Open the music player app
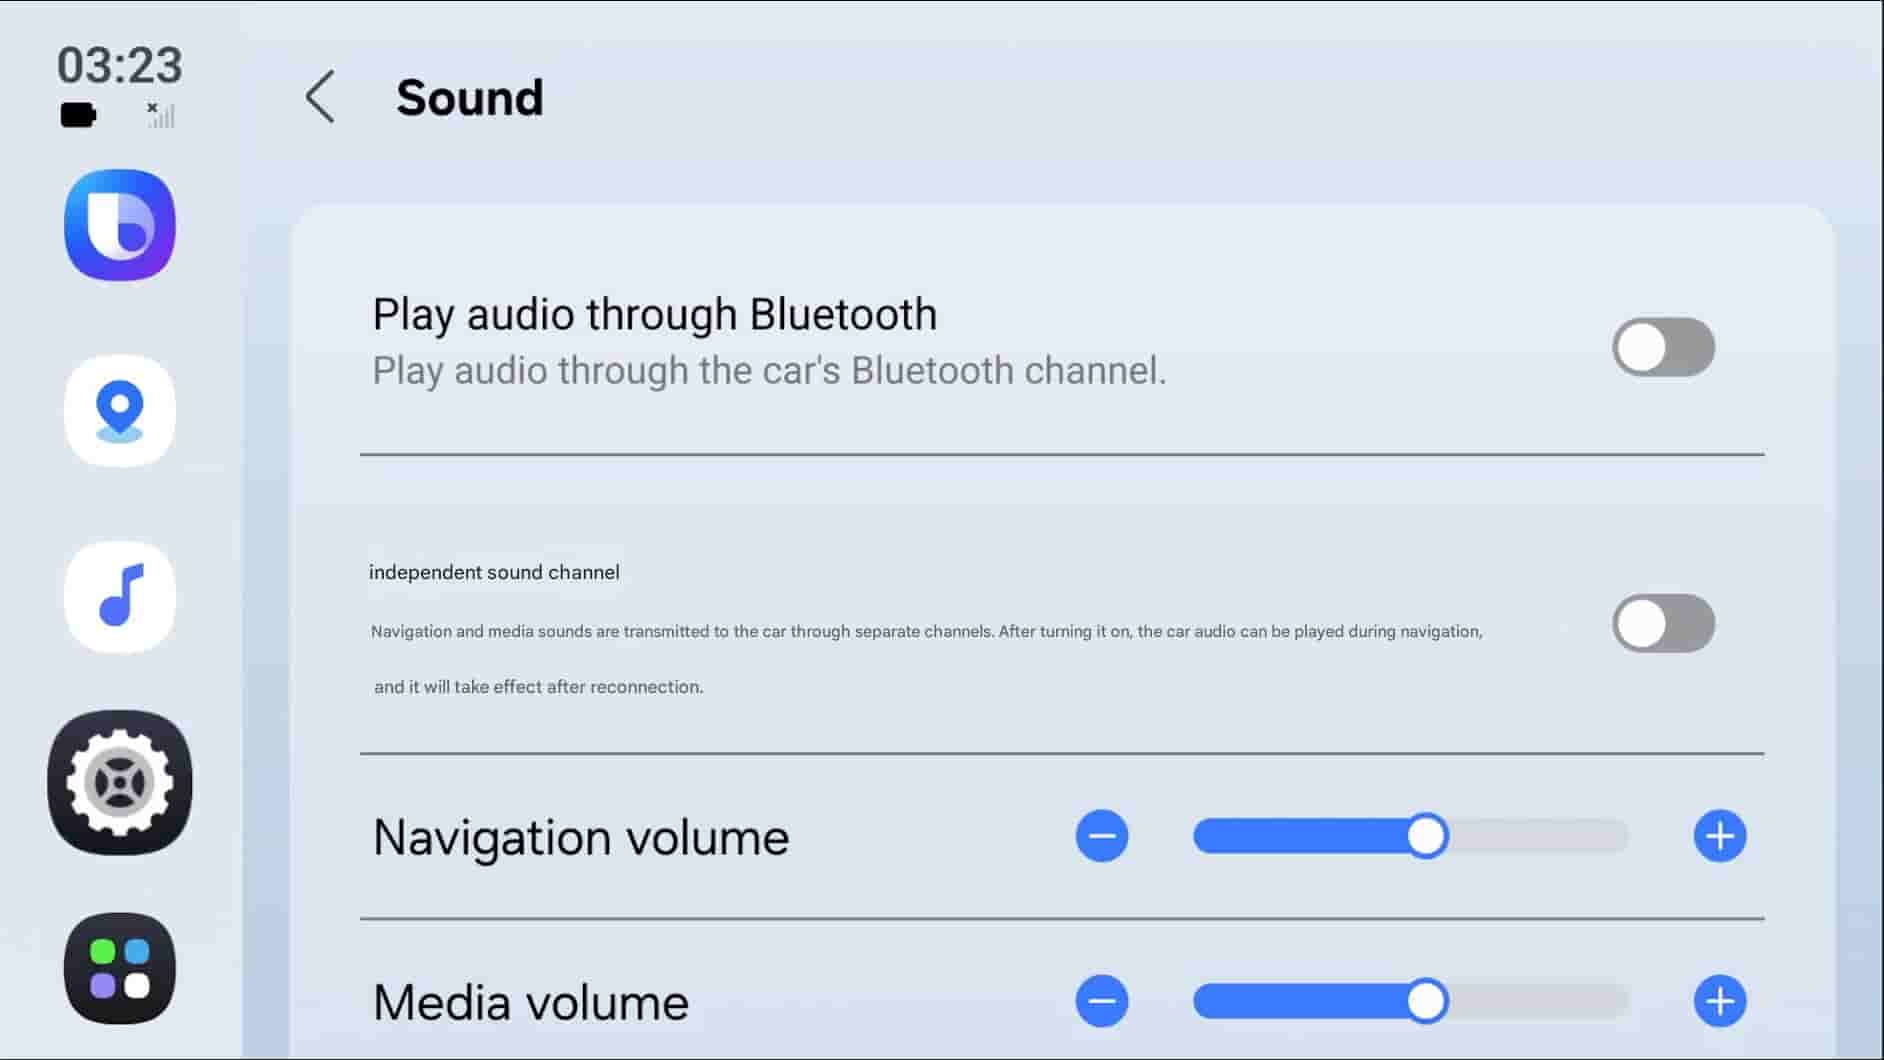Screen dimensions: 1884x1060 [x=120, y=597]
